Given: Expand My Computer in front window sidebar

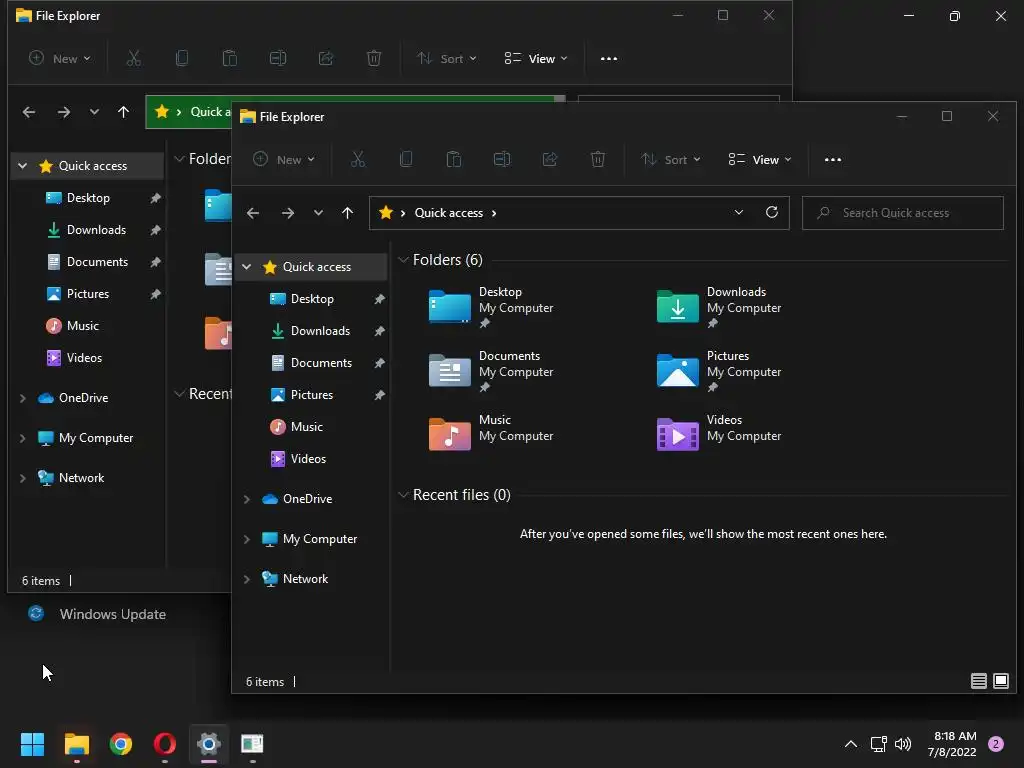Looking at the screenshot, I should coord(247,539).
